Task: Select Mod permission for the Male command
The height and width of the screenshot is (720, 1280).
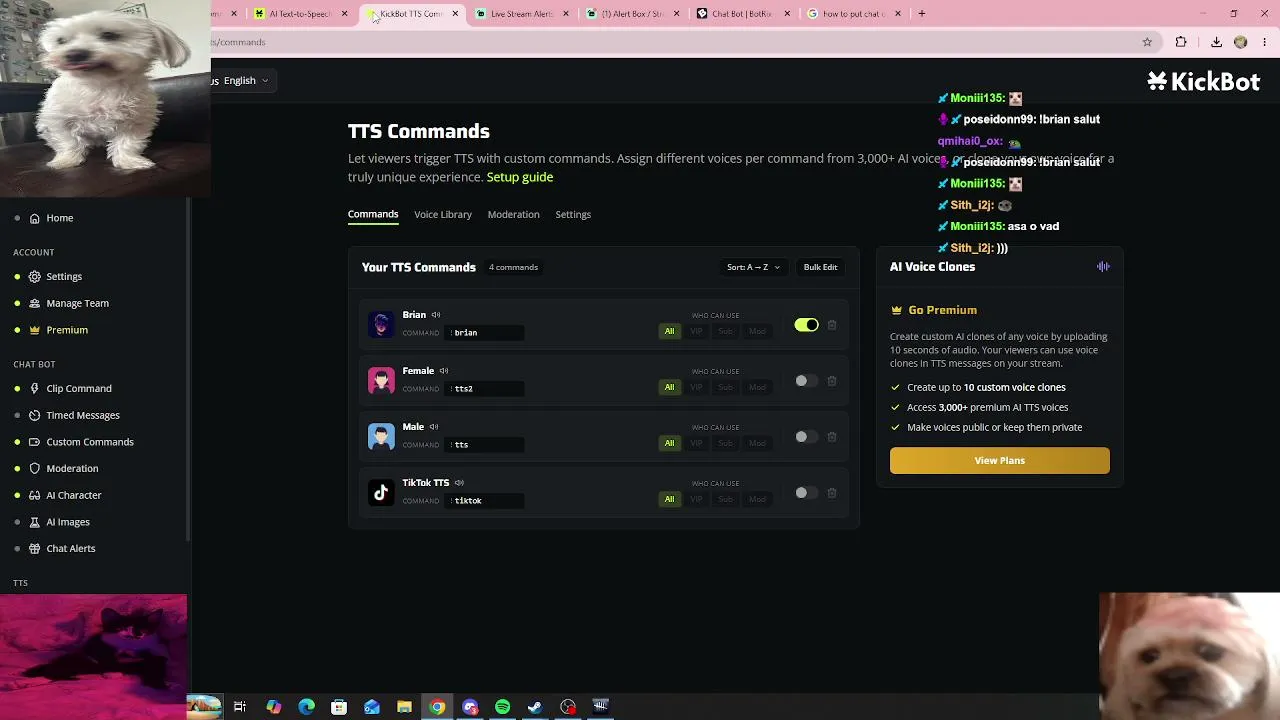Action: click(x=757, y=444)
